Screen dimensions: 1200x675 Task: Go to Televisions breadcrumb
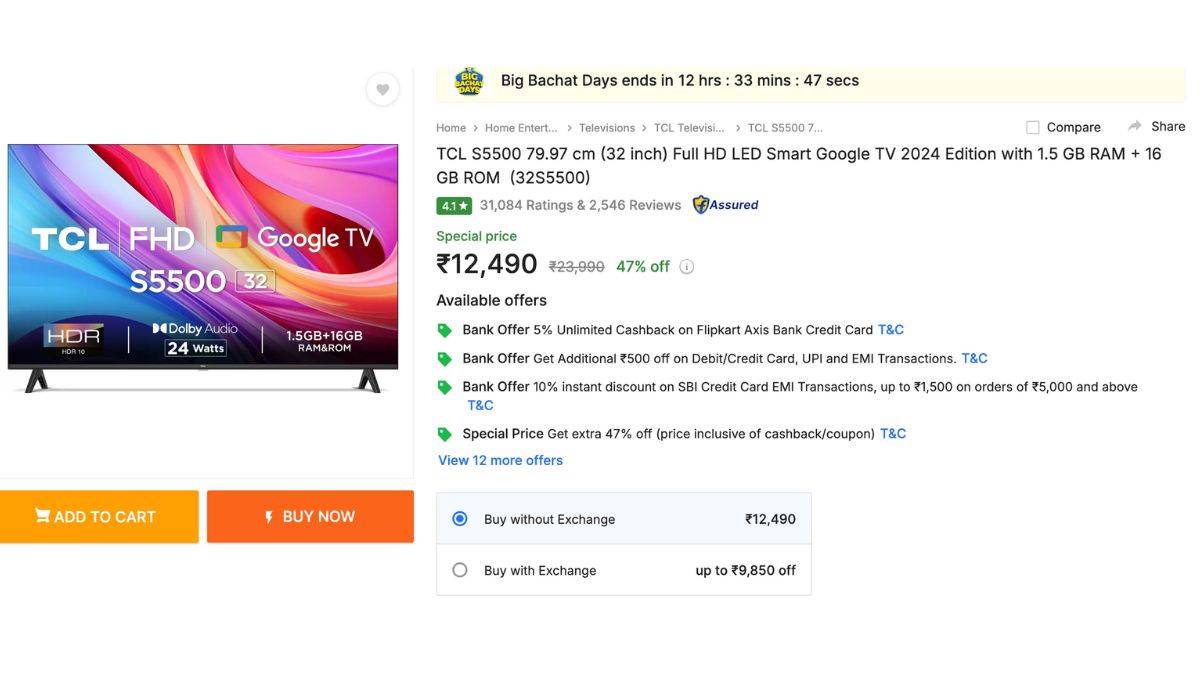click(x=607, y=128)
